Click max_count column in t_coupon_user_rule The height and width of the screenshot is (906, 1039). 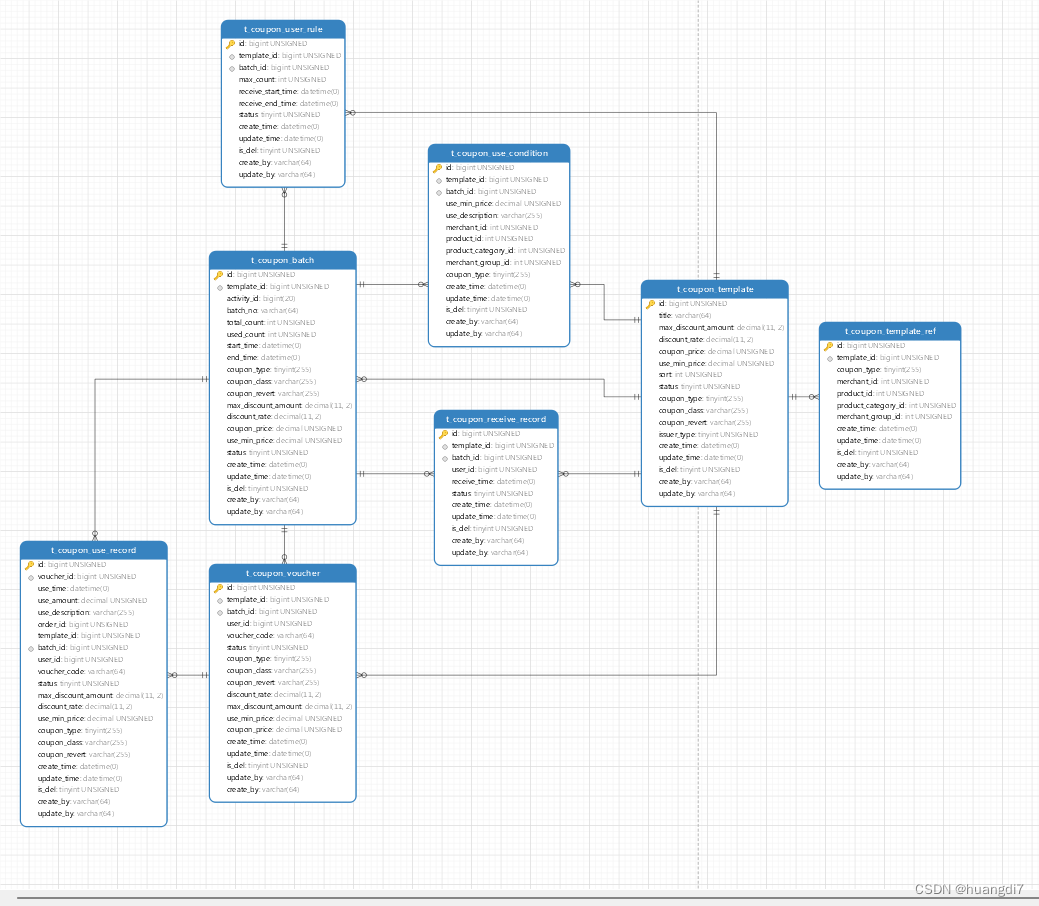pos(282,80)
